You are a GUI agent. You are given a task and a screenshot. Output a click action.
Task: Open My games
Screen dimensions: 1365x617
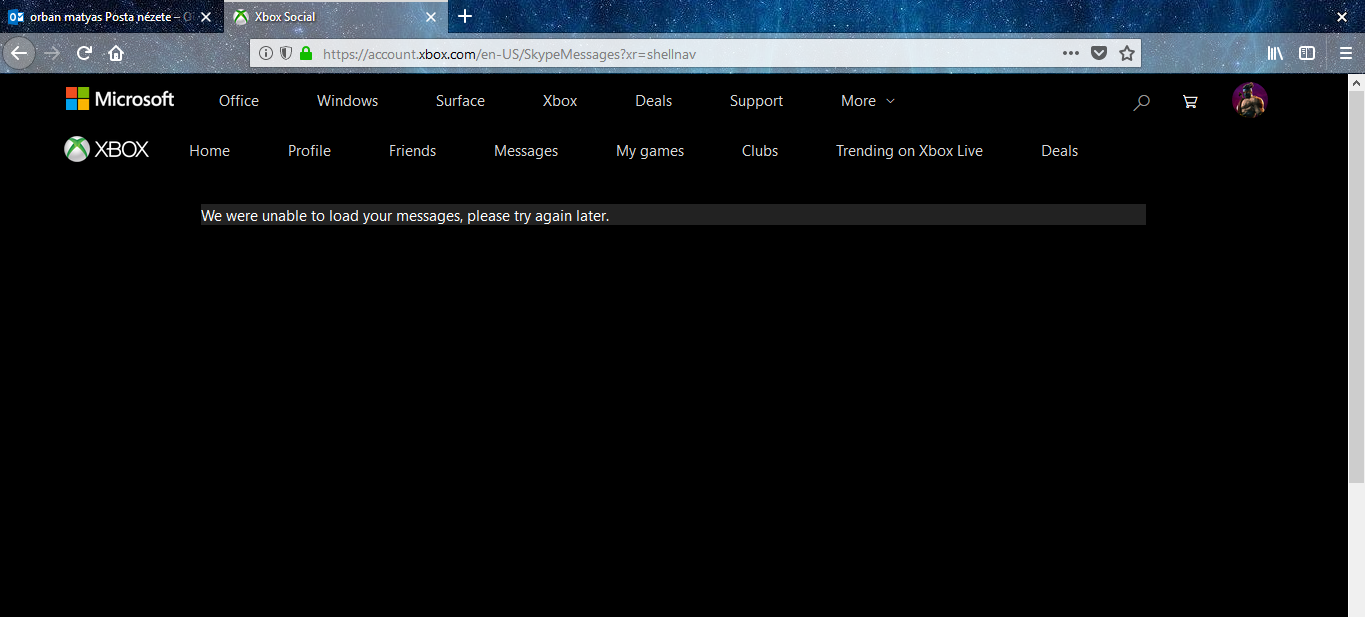pos(650,151)
